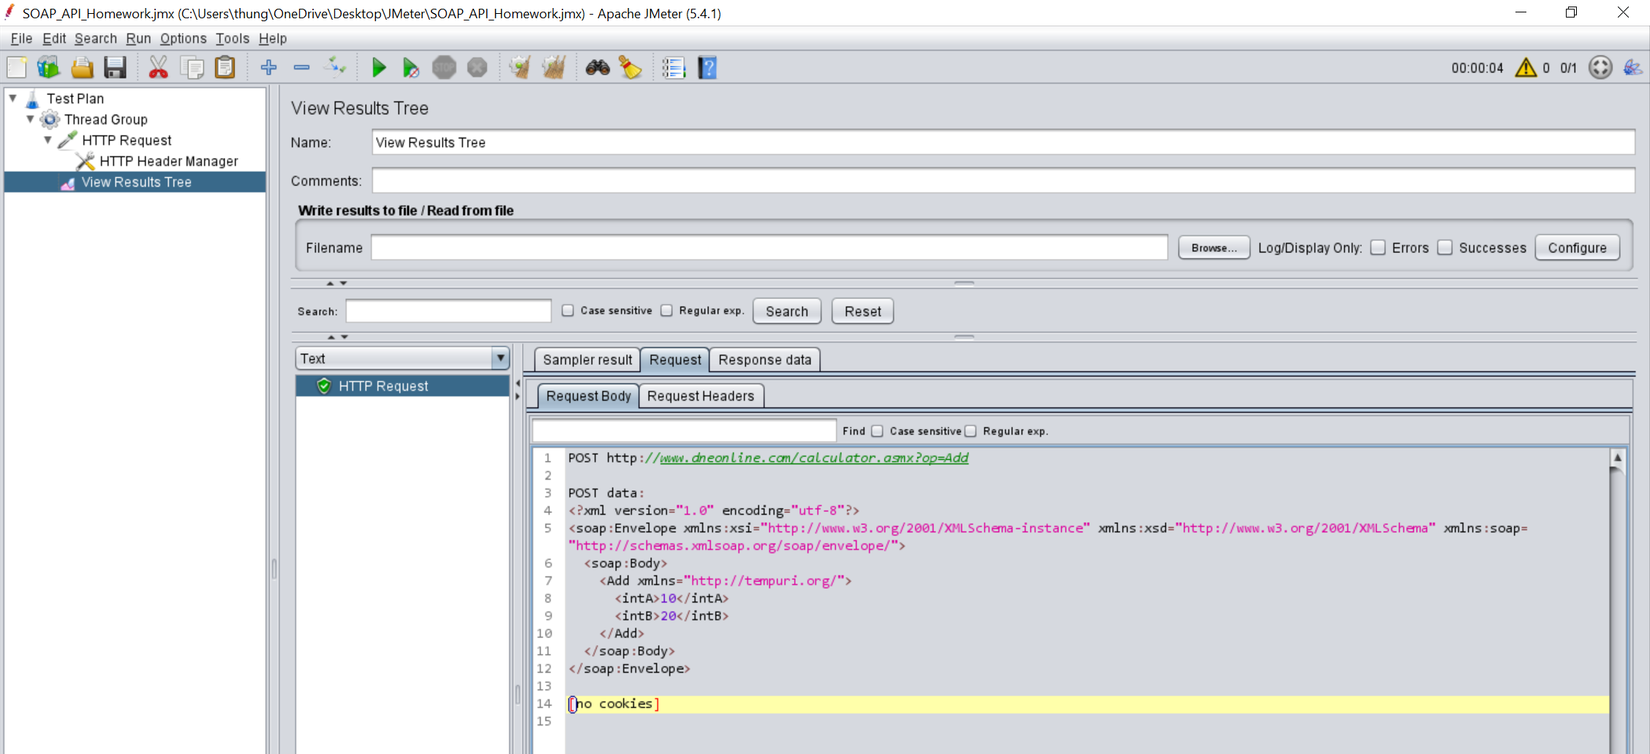Collapse the HTTP Request tree node

click(x=48, y=140)
